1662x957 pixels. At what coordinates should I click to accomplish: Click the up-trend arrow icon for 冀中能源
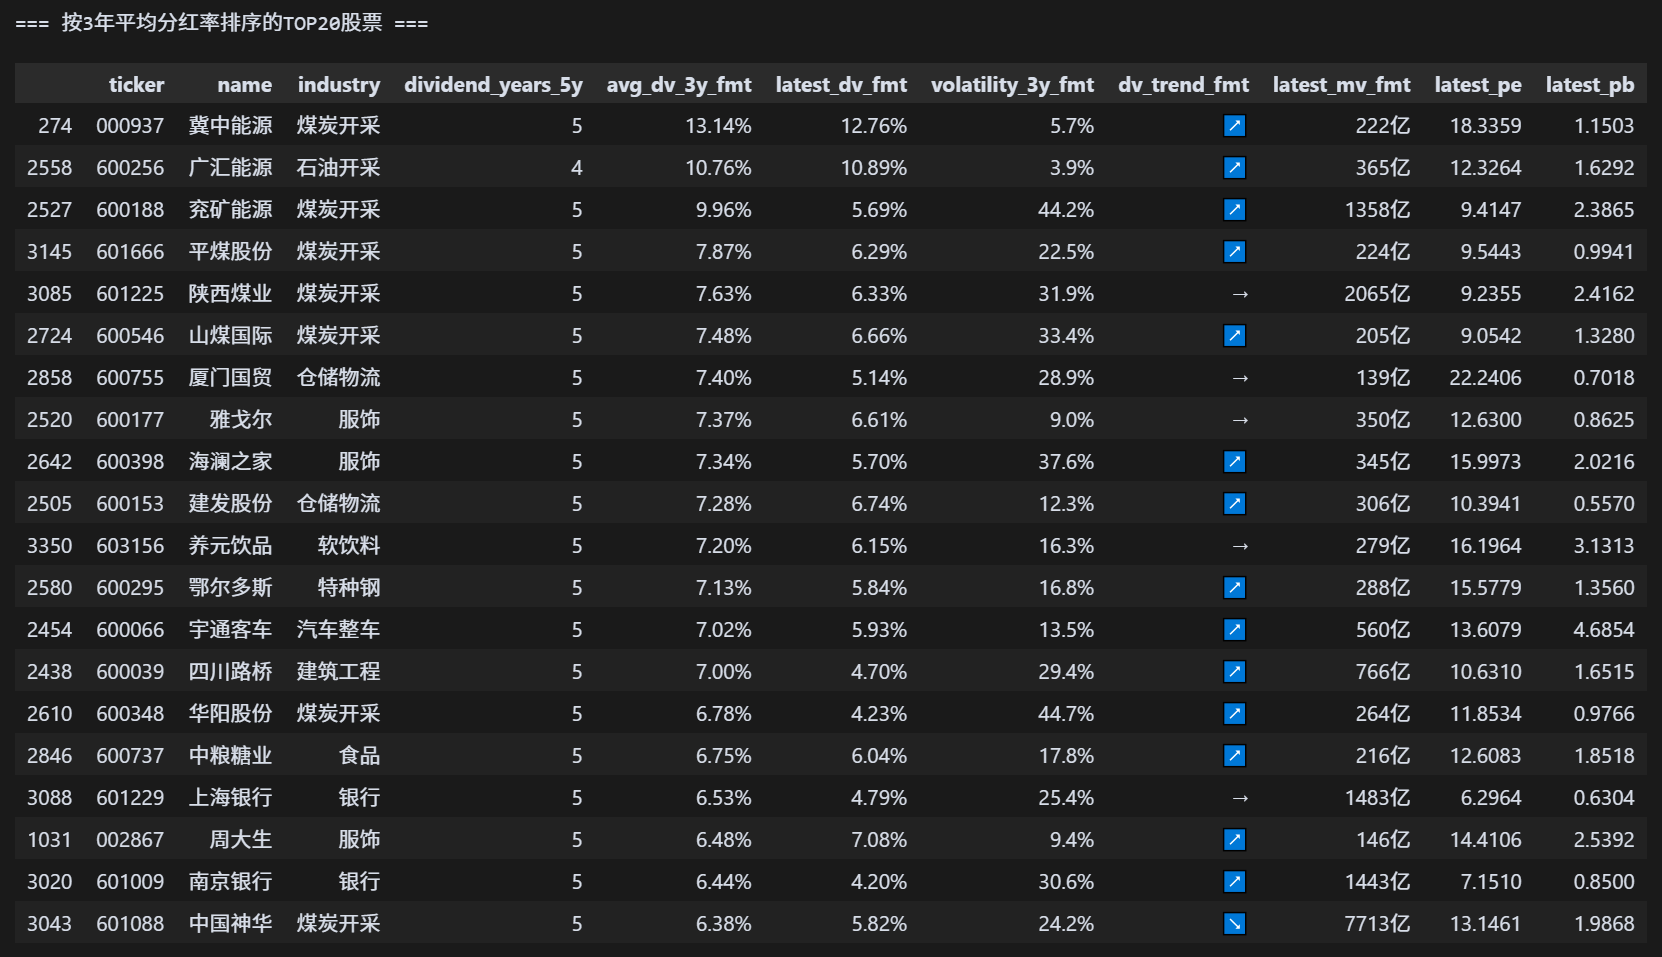(1235, 126)
